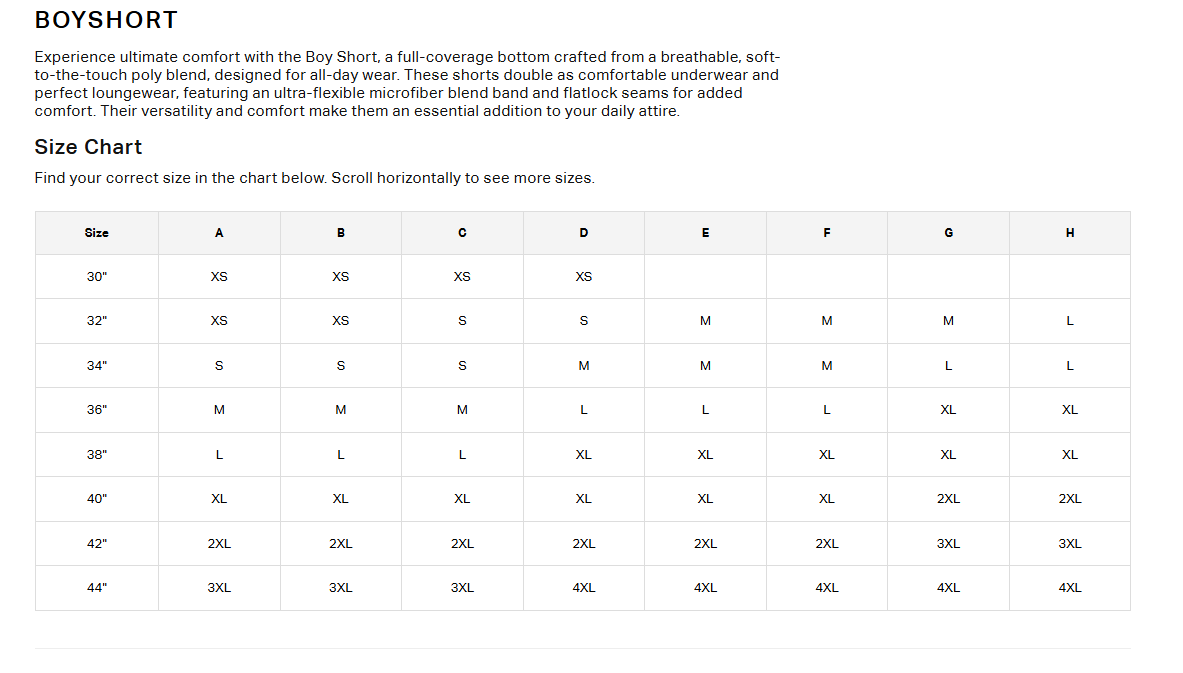Click the product description paragraph
The width and height of the screenshot is (1183, 673).
point(407,84)
